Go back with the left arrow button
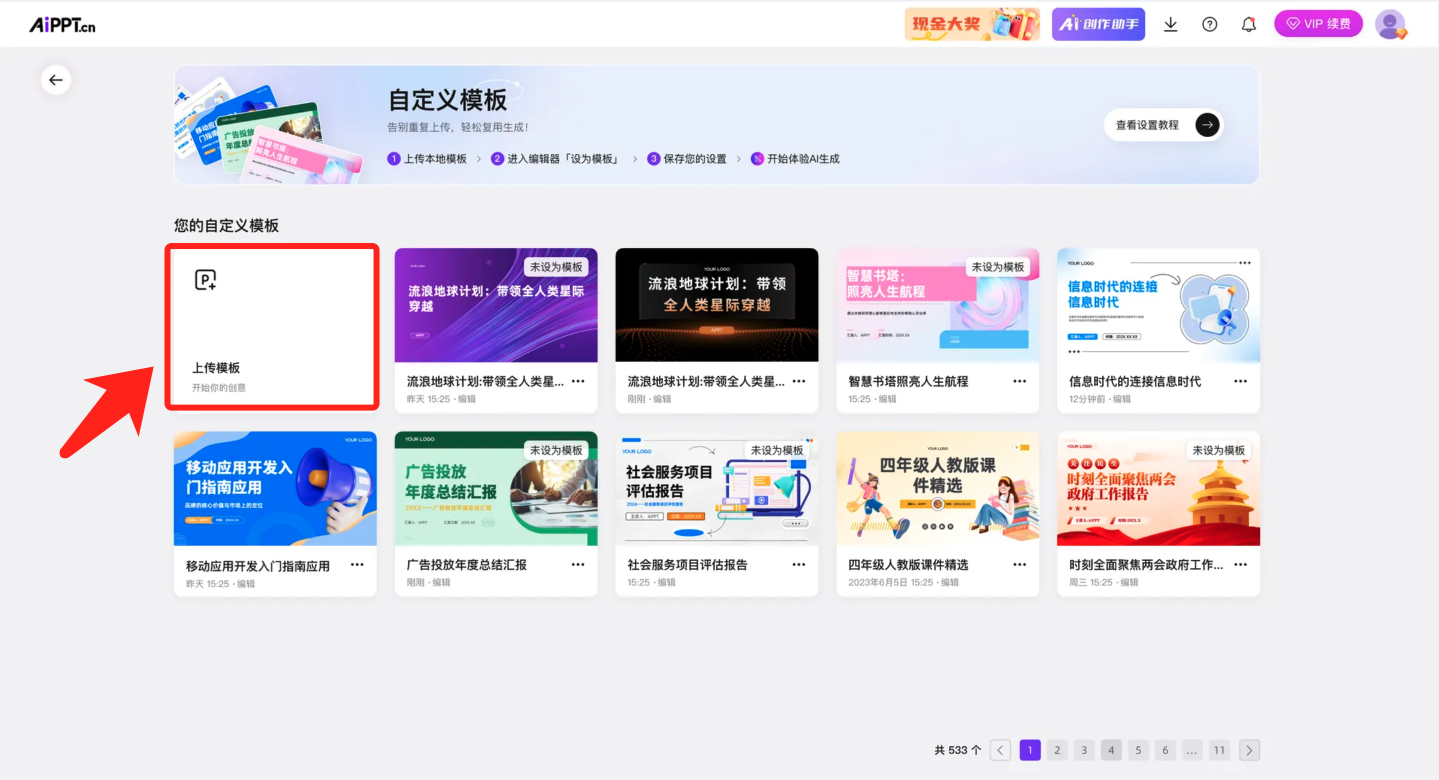 [56, 80]
